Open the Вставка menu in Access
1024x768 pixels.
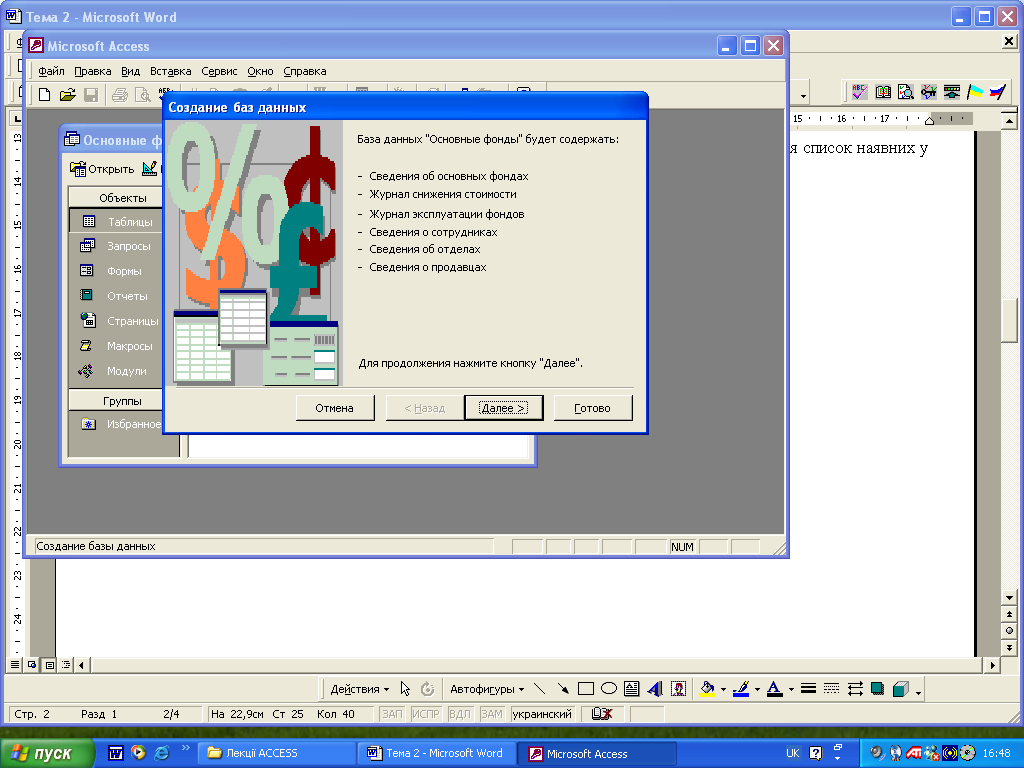pos(170,71)
